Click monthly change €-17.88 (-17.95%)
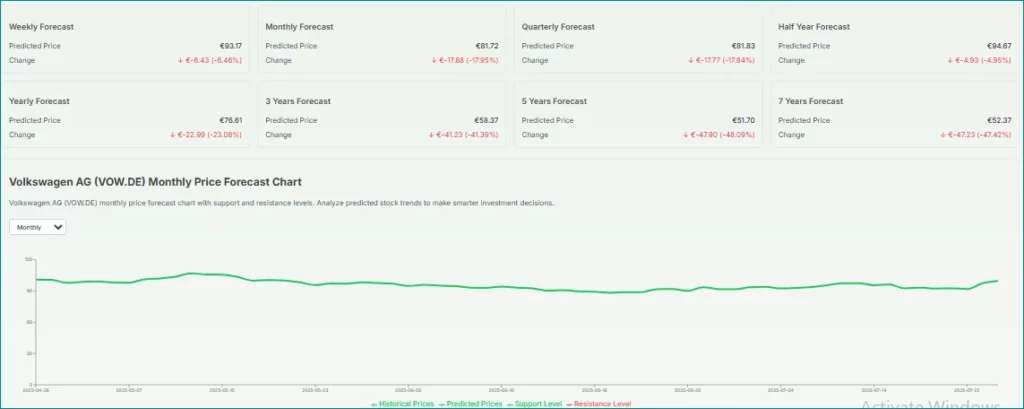1024x409 pixels. pyautogui.click(x=464, y=60)
